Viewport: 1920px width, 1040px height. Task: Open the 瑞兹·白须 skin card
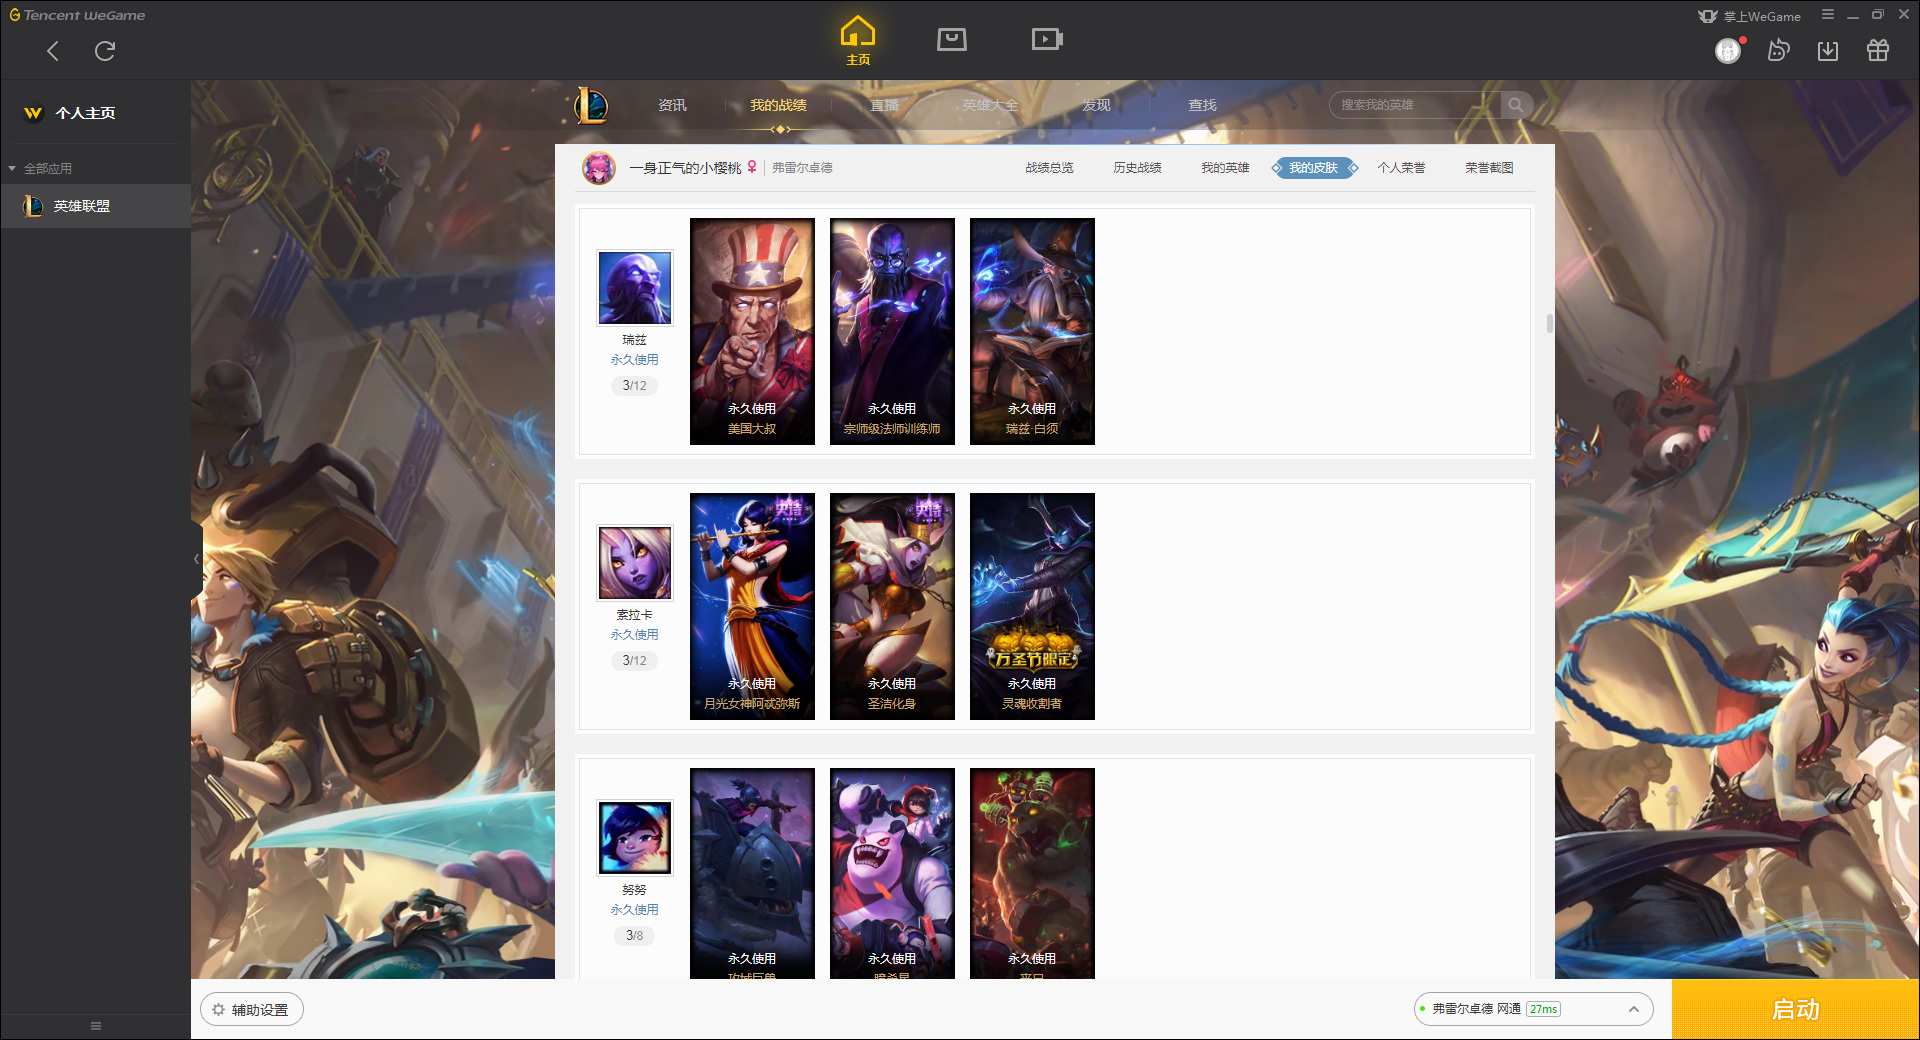tap(1032, 331)
